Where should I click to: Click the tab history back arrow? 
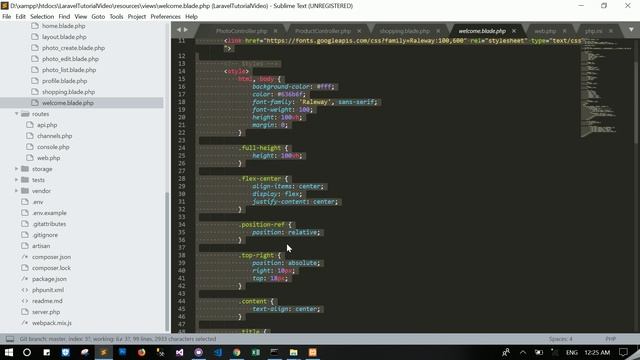[x=178, y=30]
